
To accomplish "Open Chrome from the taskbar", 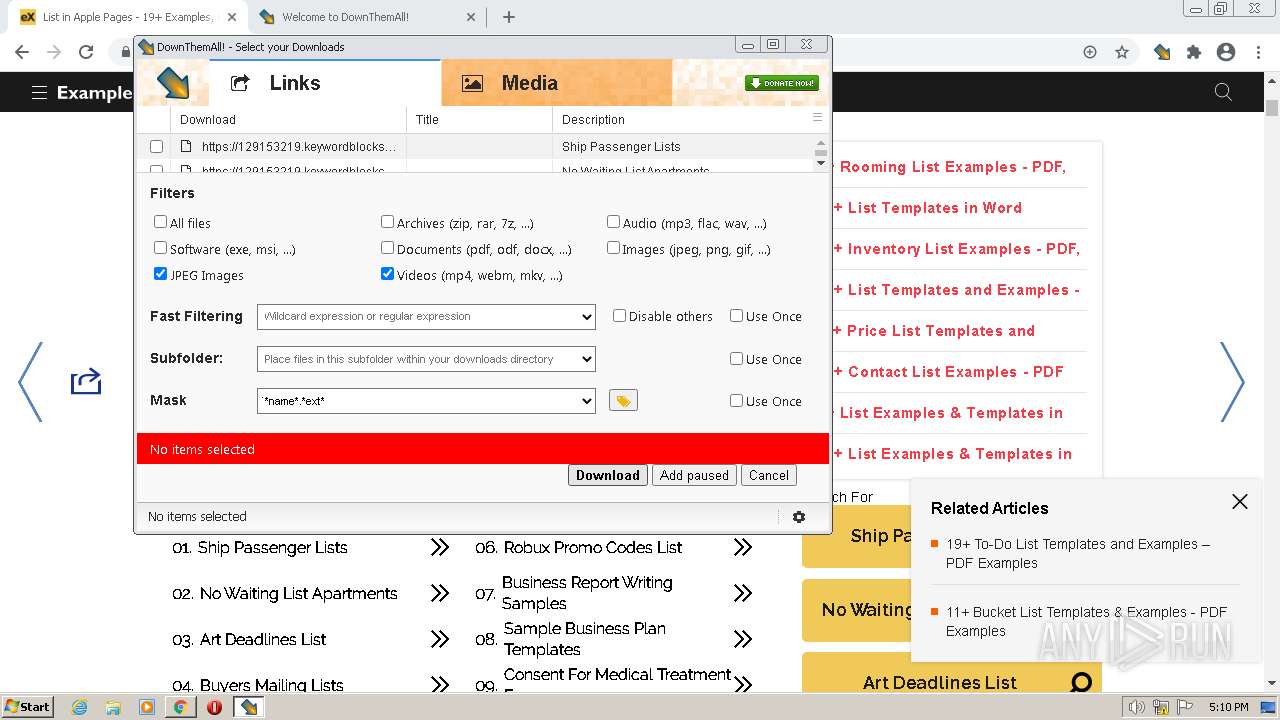I will point(180,707).
